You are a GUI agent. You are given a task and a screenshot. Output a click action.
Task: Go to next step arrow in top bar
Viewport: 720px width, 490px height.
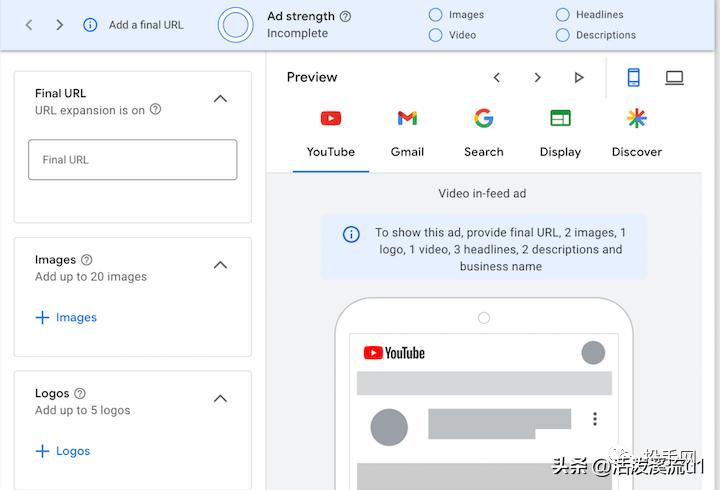pyautogui.click(x=59, y=25)
